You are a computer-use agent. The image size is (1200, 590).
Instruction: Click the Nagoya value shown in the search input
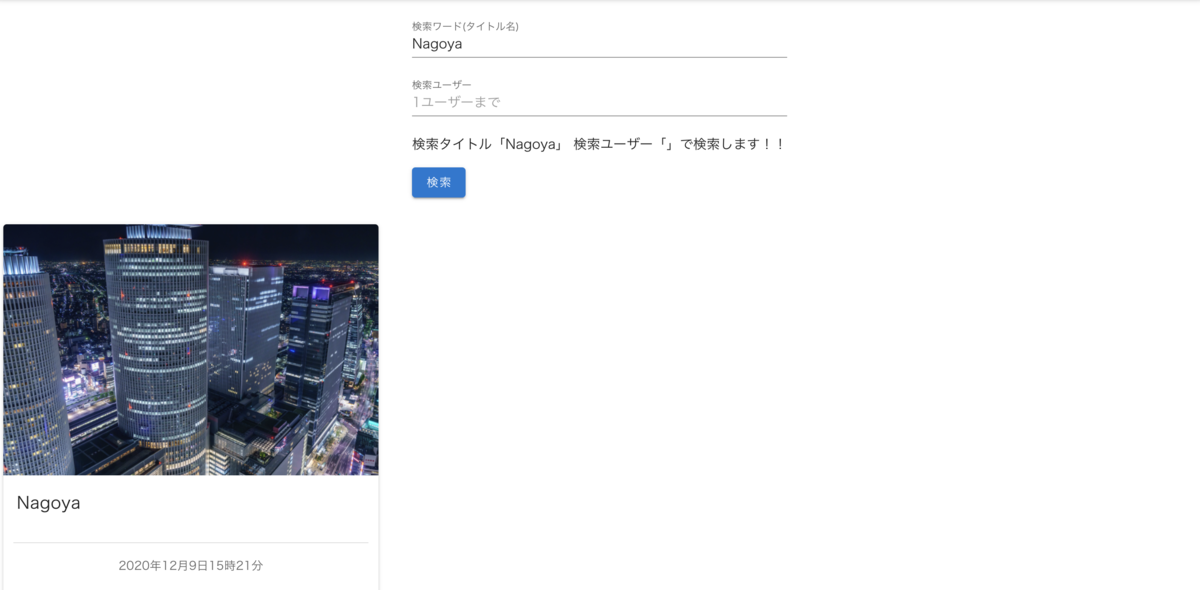pyautogui.click(x=436, y=44)
